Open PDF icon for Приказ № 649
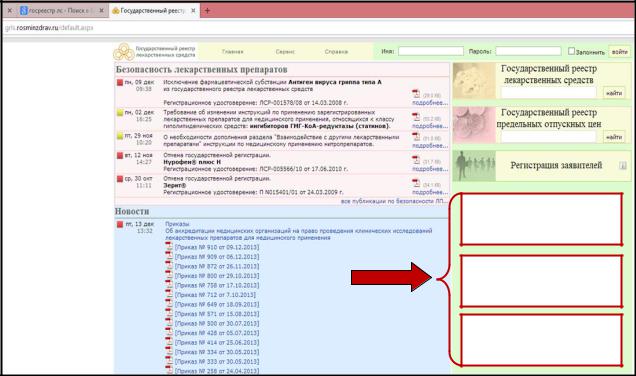 [169, 304]
